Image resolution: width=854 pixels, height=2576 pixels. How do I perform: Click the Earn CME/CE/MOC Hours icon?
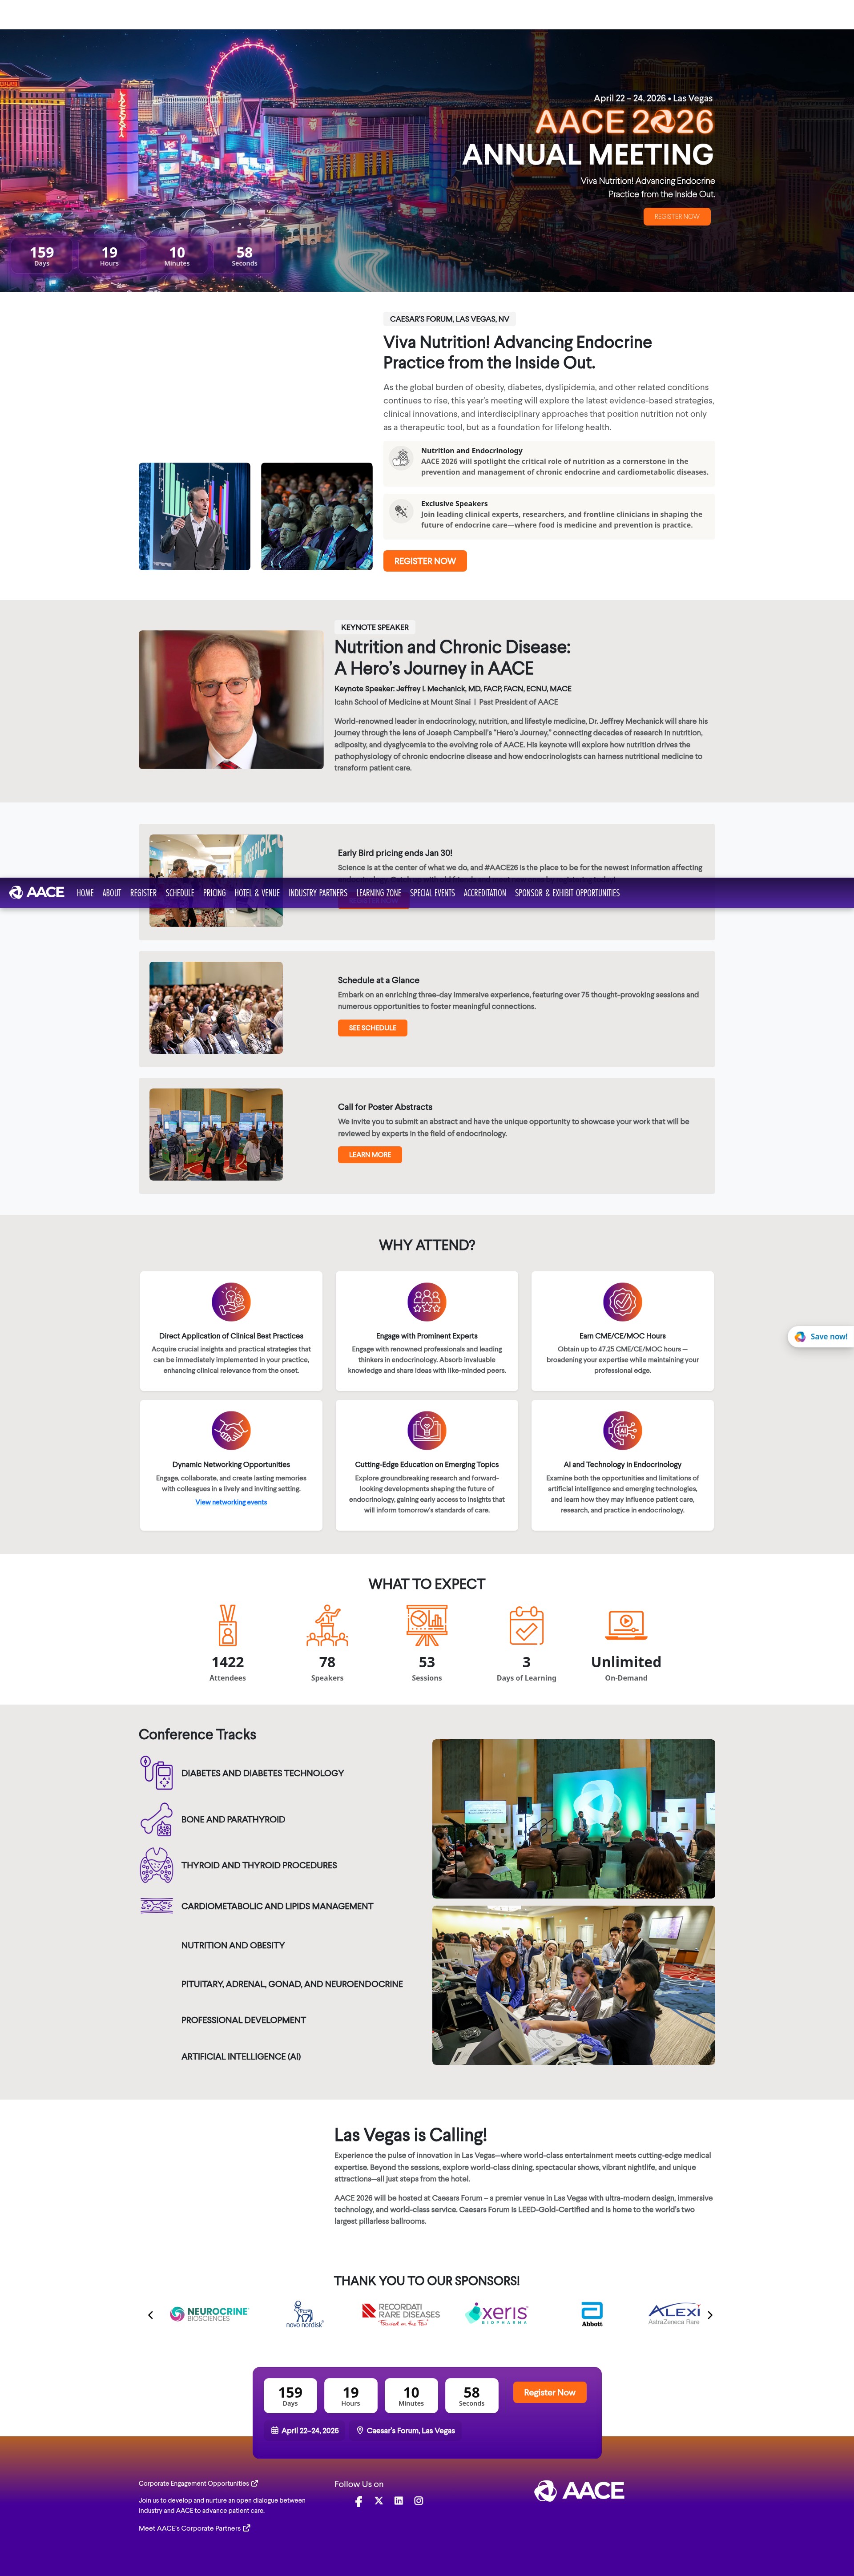(x=622, y=1302)
